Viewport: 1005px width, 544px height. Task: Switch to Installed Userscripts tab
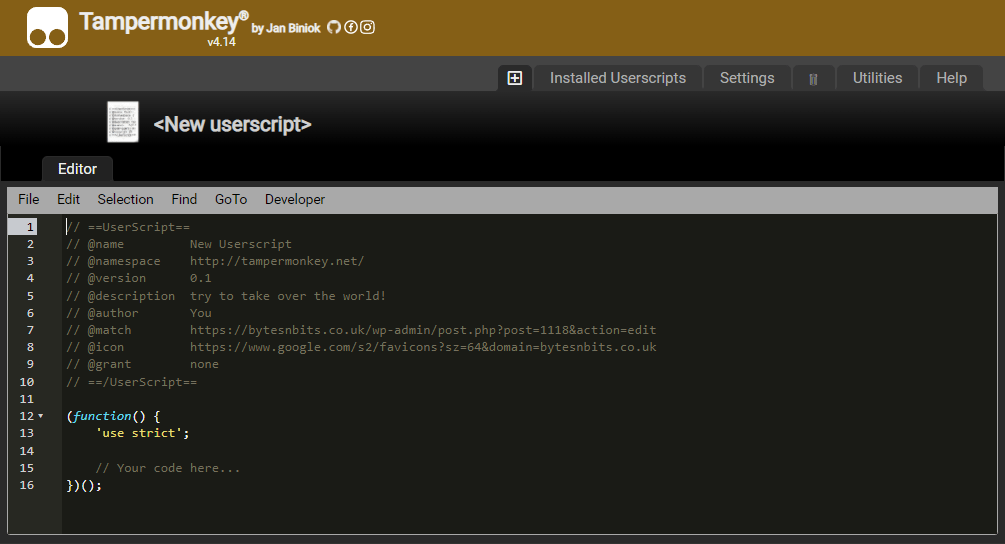point(618,78)
